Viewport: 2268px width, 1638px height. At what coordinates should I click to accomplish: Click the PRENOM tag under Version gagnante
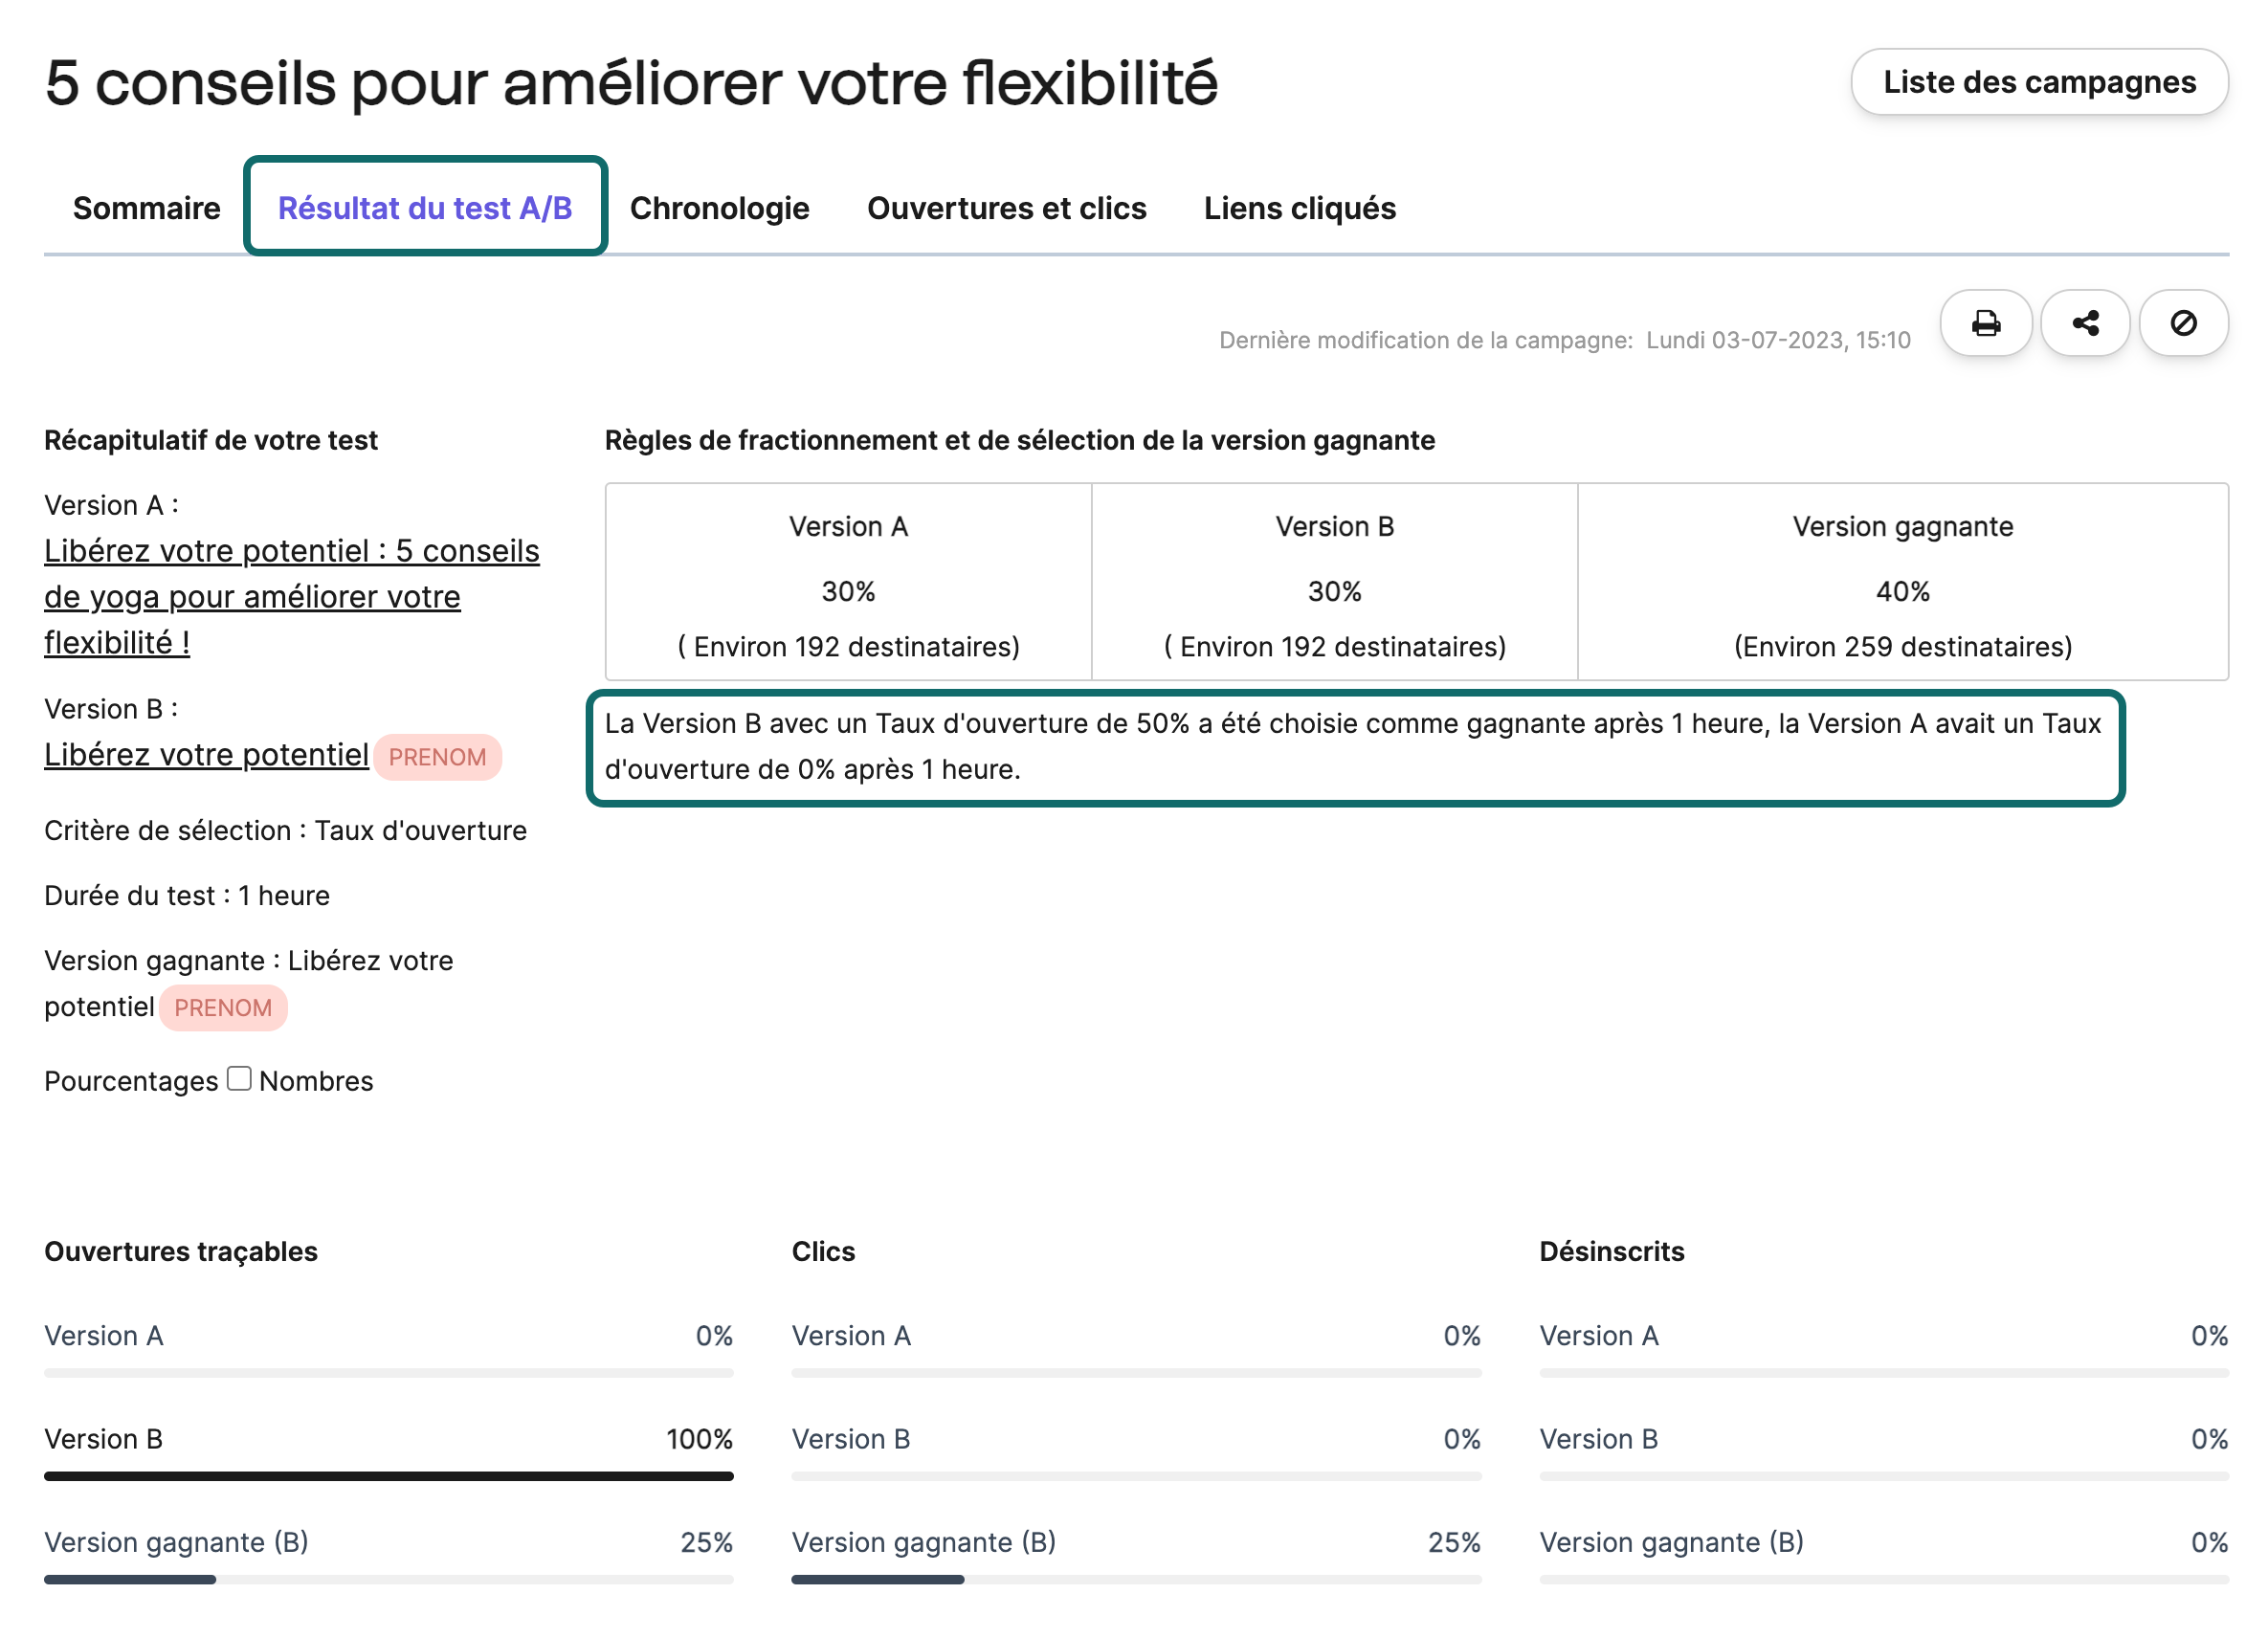click(x=223, y=1008)
